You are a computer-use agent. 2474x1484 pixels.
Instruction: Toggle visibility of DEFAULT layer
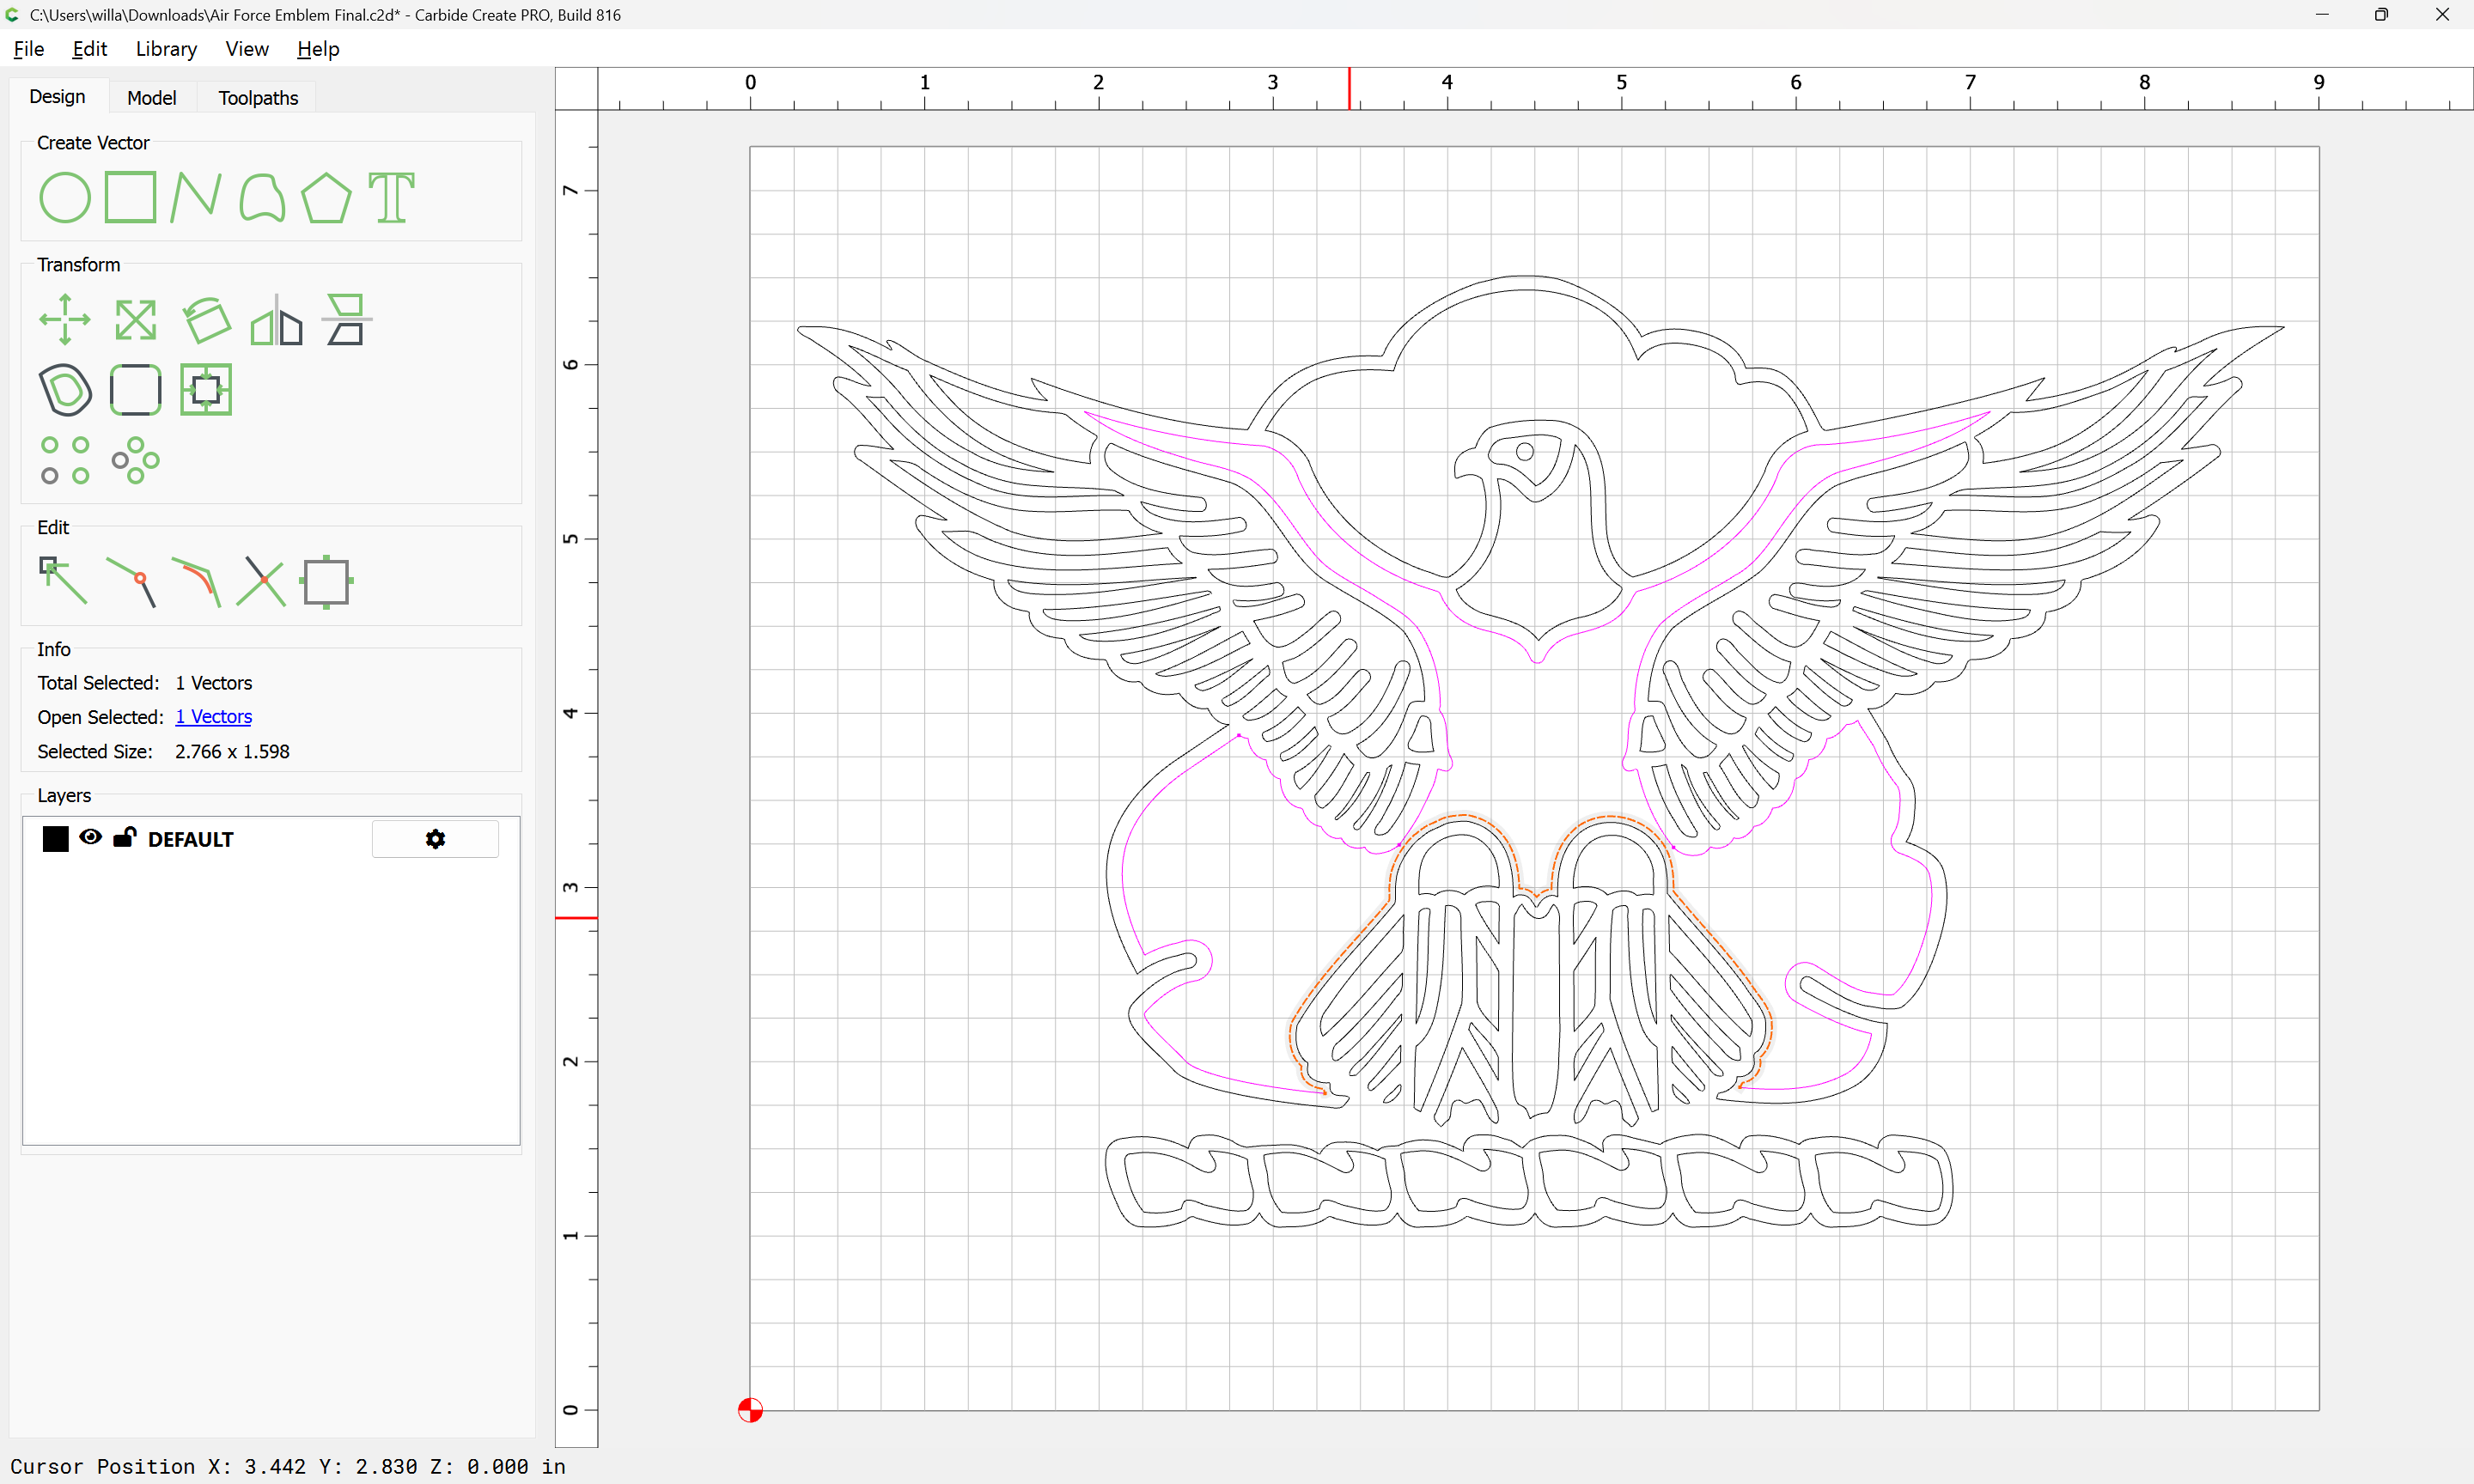click(x=90, y=837)
